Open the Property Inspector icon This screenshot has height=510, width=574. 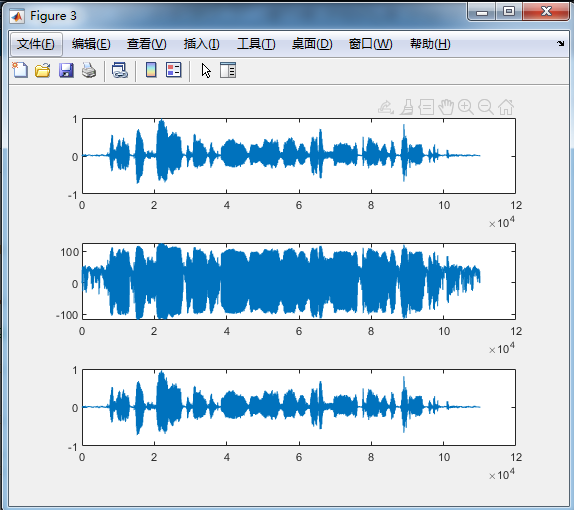[x=228, y=70]
